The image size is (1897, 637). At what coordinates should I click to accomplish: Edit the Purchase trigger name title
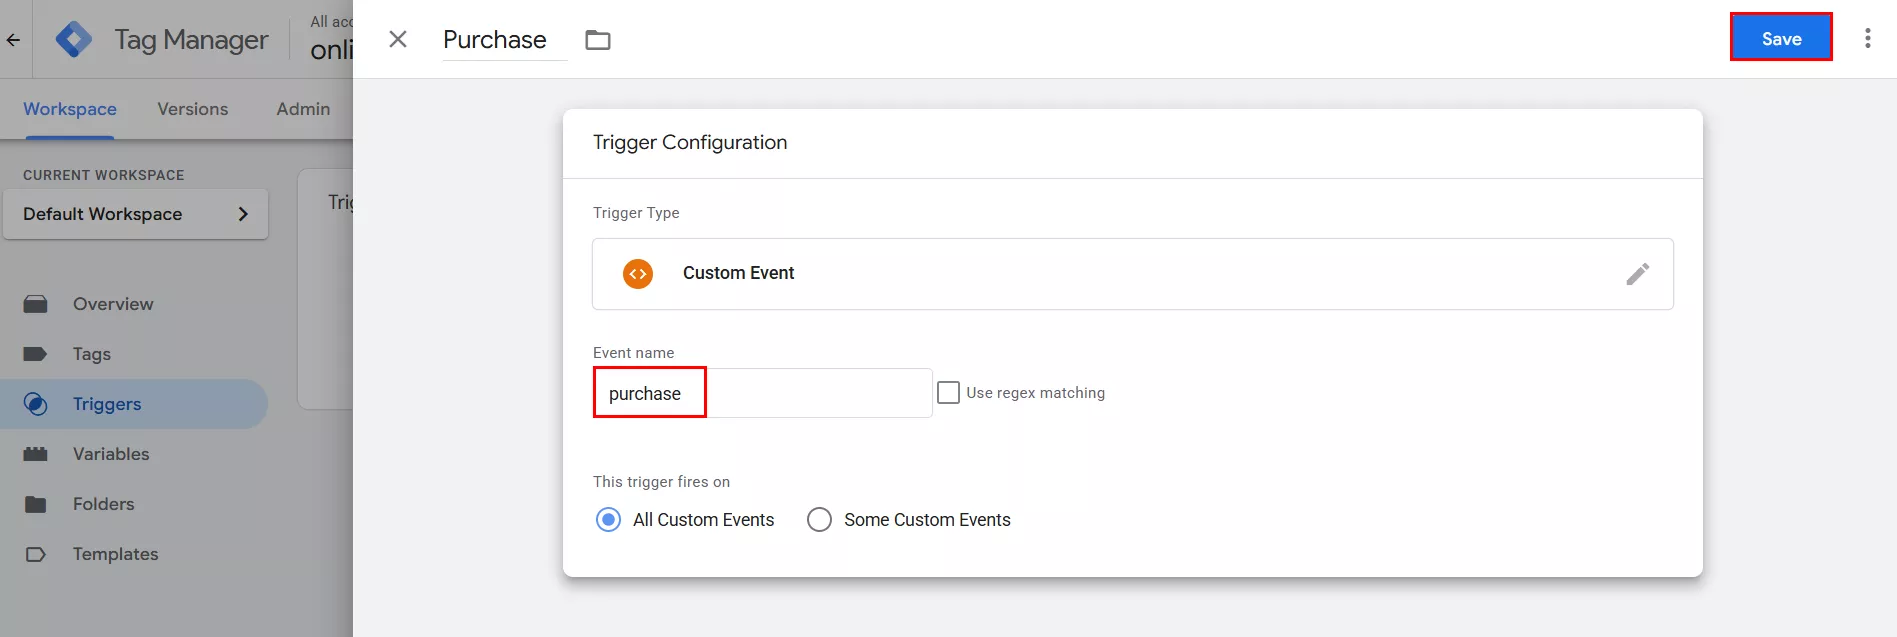[495, 40]
